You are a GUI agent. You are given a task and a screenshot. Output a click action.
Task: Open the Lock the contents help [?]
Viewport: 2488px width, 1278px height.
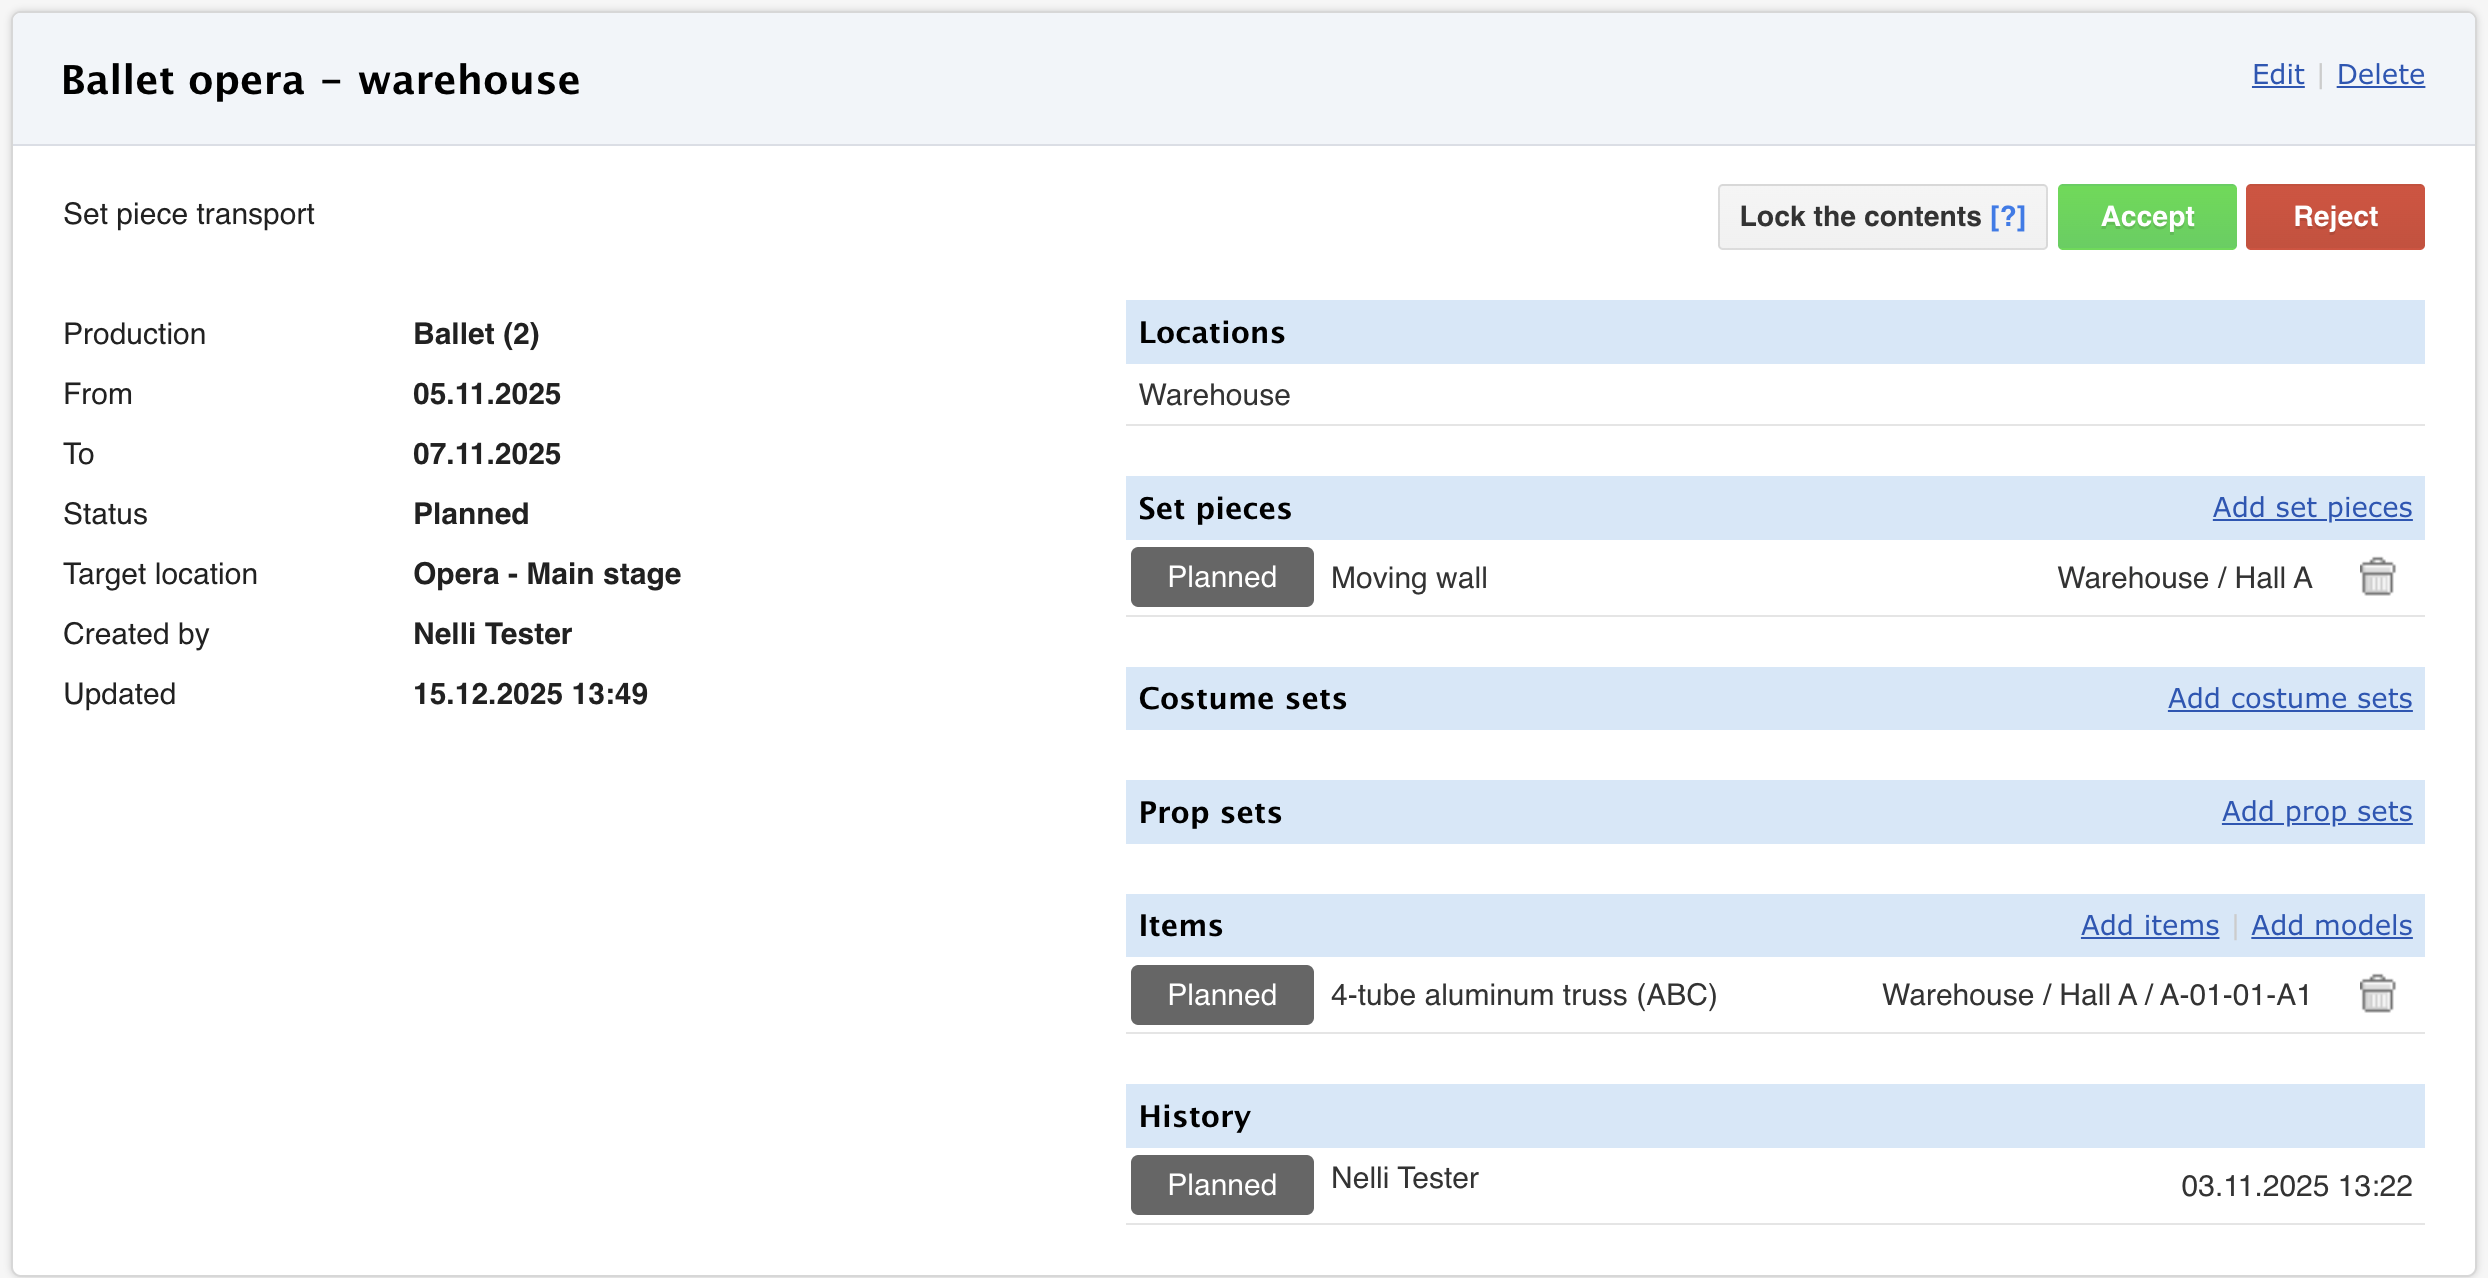point(2007,216)
